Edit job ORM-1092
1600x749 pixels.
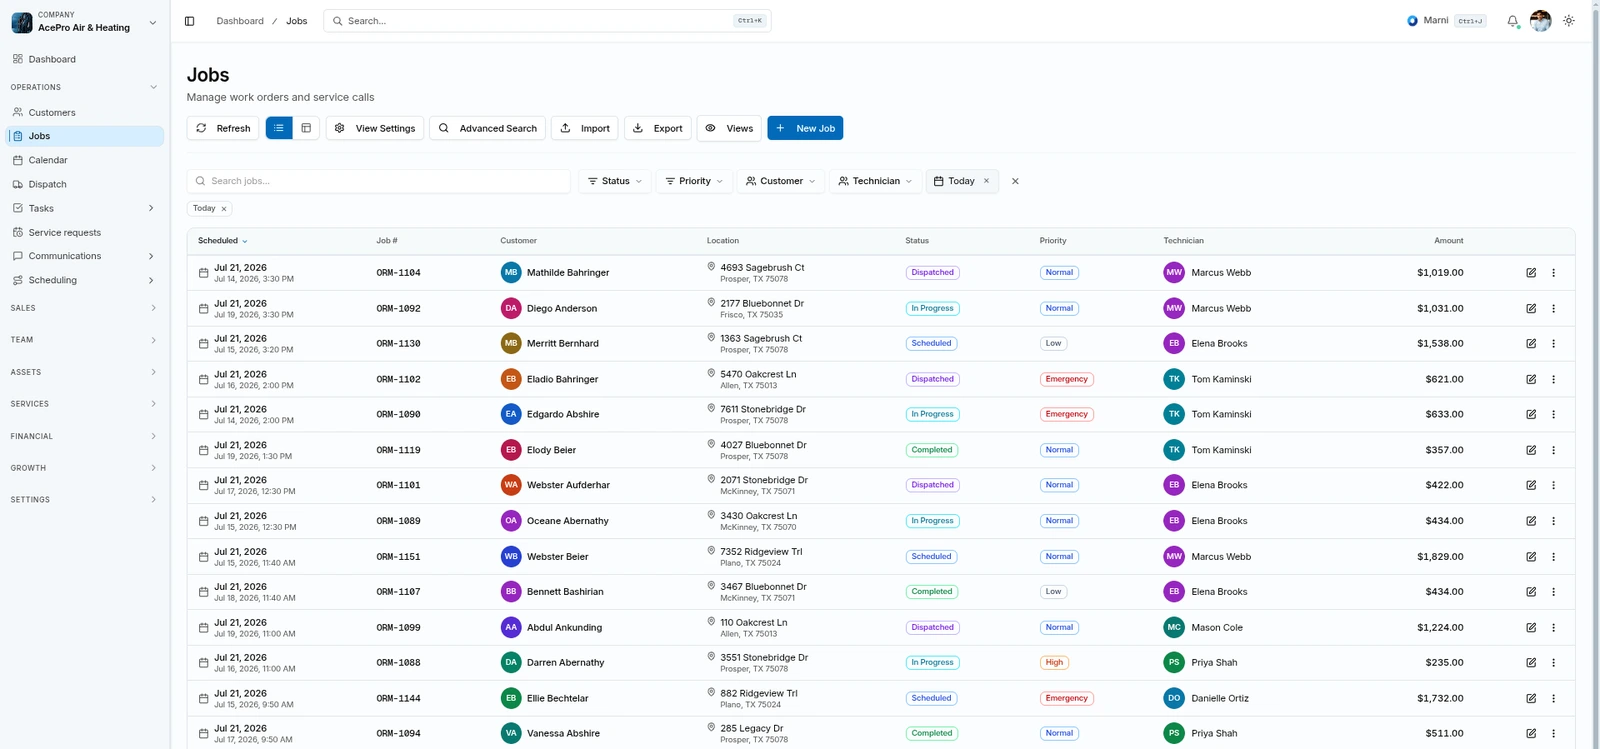1531,309
